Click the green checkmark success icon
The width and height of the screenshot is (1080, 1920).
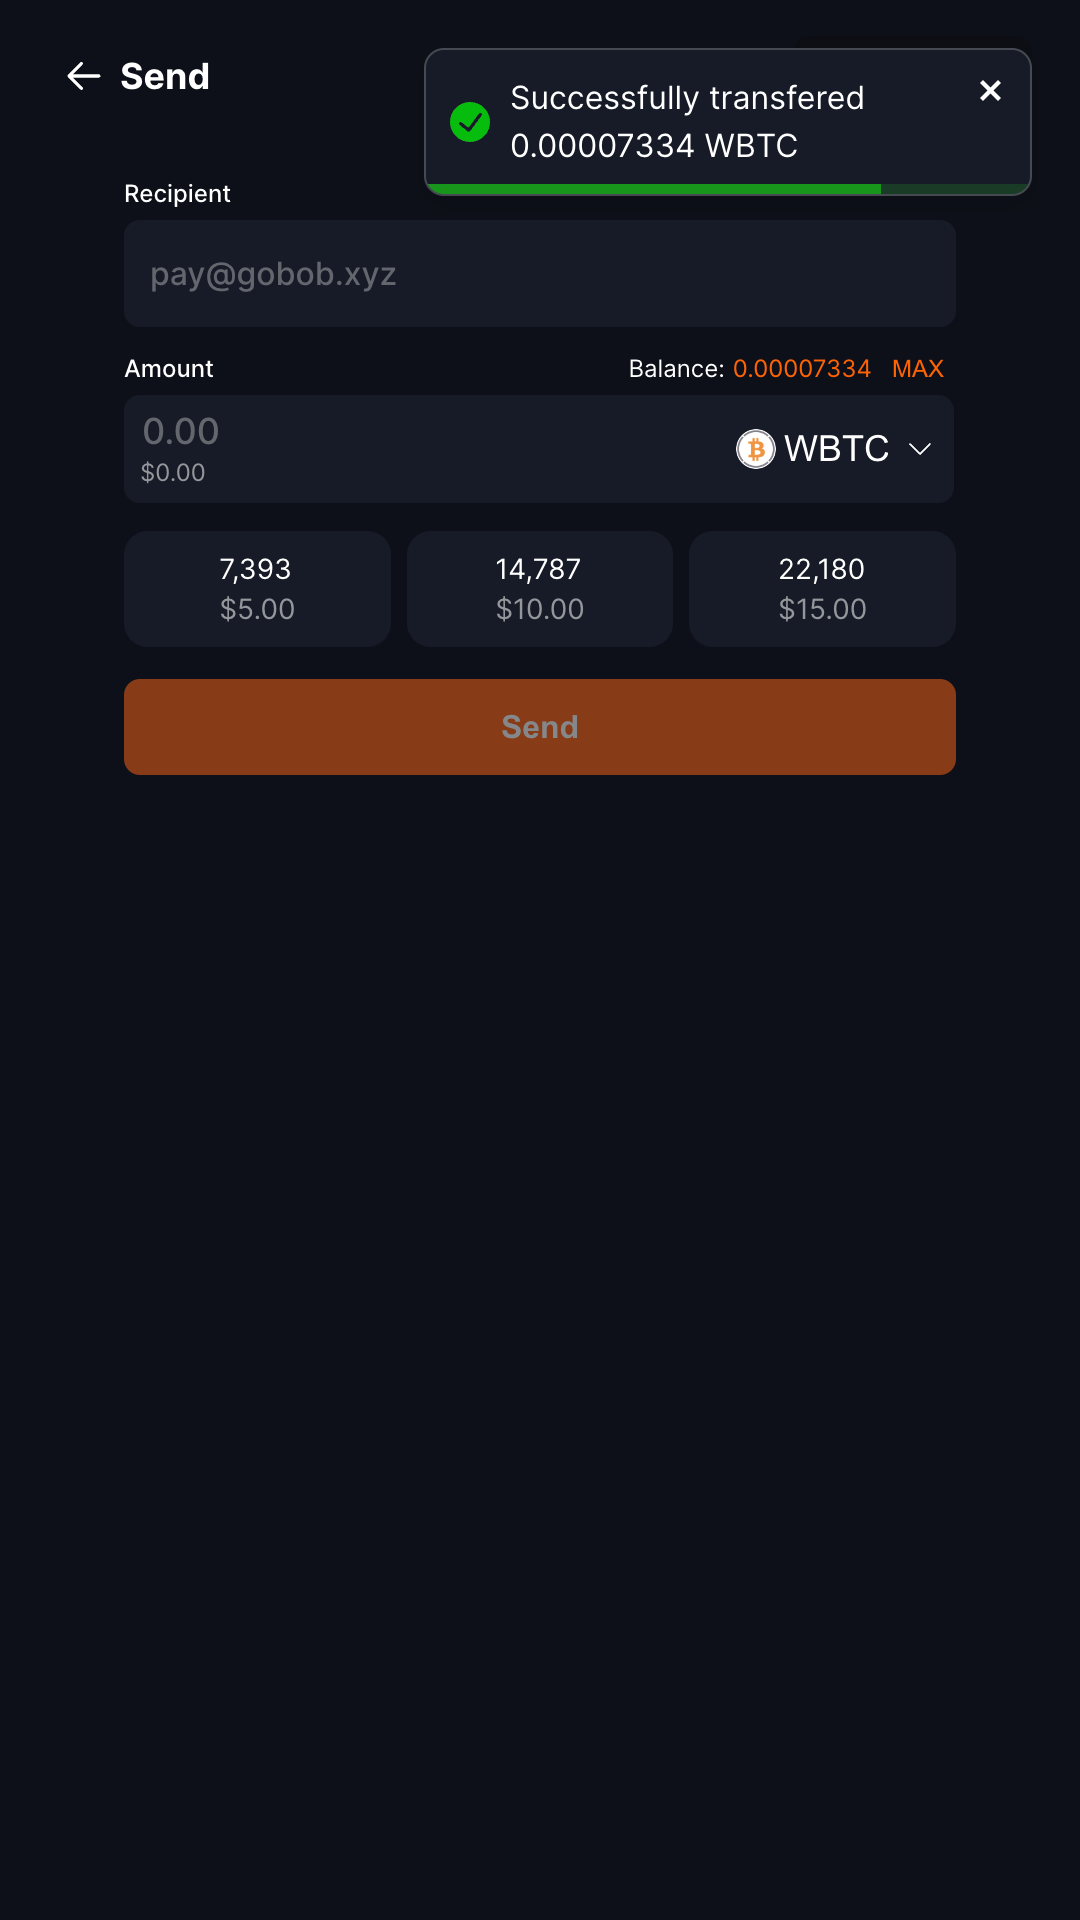(x=470, y=122)
